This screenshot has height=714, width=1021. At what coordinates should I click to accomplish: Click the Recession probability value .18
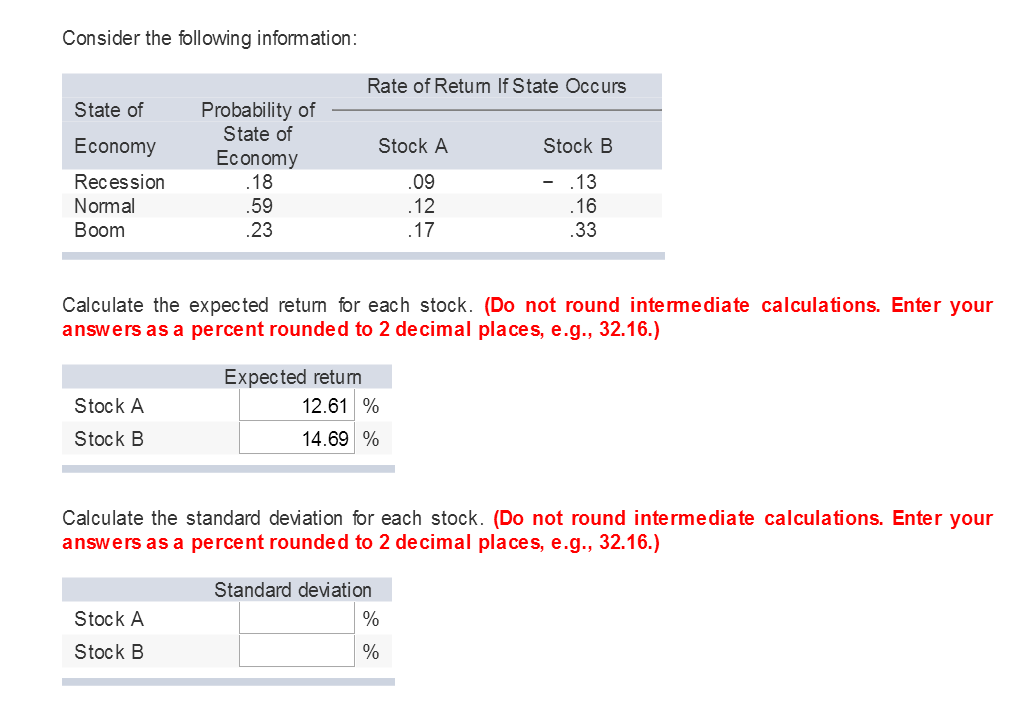point(258,182)
